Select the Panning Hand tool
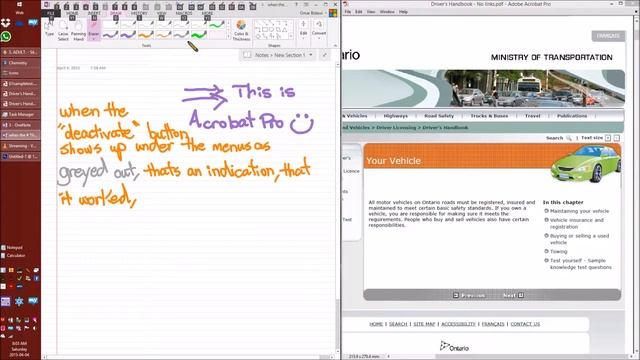Image resolution: width=640 pixels, height=360 pixels. pyautogui.click(x=78, y=30)
